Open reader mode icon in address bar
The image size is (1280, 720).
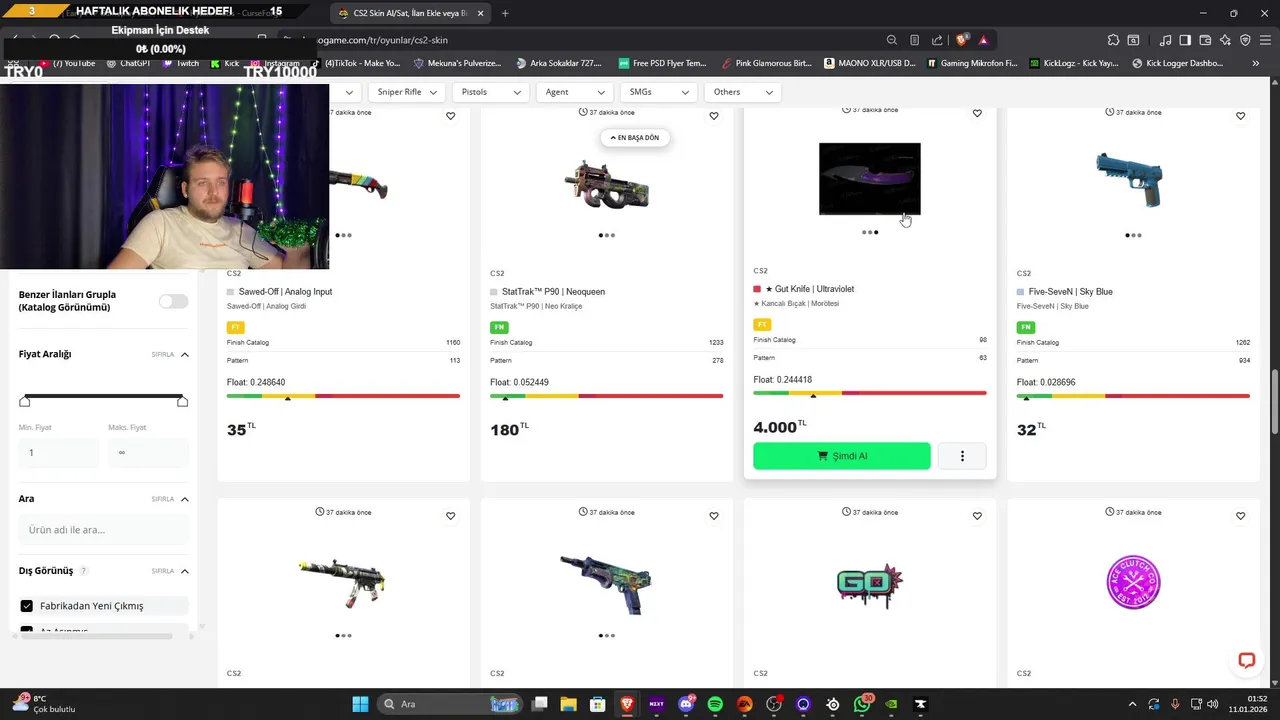[914, 40]
